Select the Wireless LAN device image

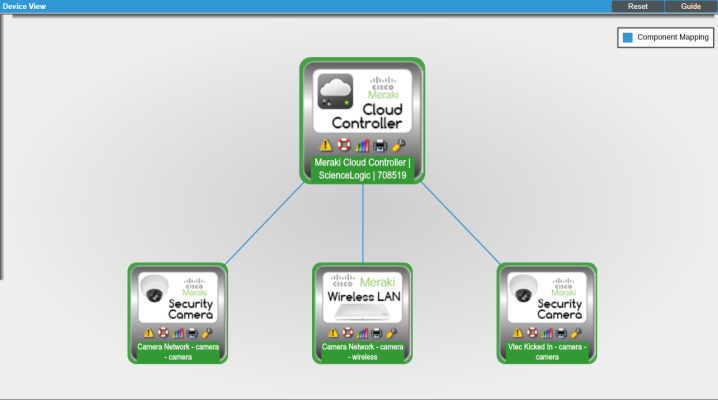362,297
